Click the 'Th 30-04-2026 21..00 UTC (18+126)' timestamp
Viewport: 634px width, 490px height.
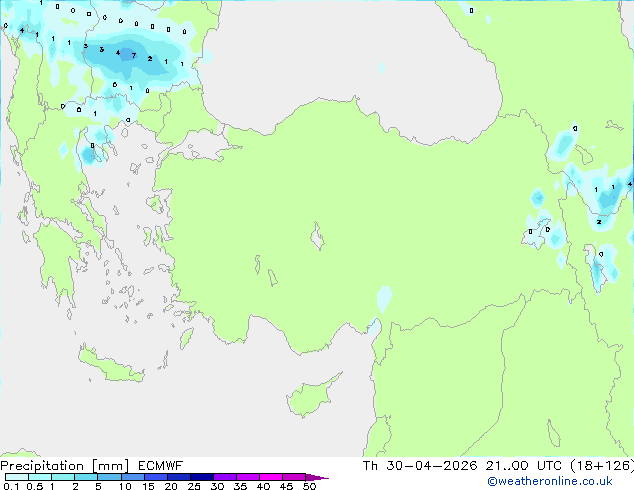pyautogui.click(x=498, y=466)
